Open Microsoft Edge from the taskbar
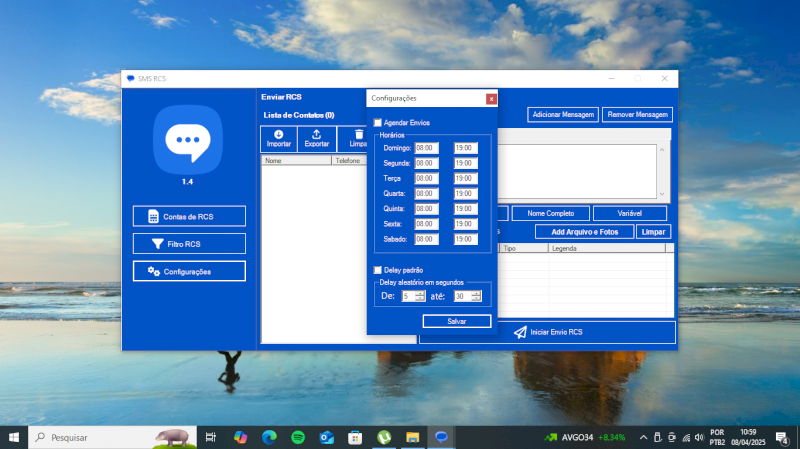 (269, 437)
